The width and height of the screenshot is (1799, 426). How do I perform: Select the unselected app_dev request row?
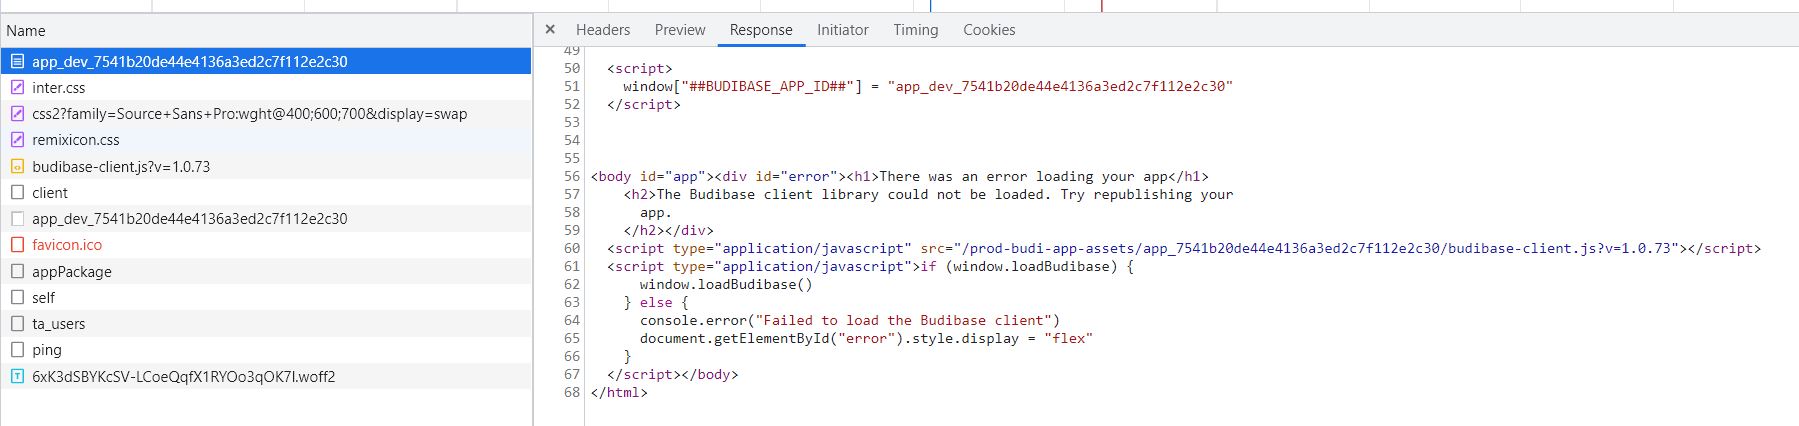point(266,218)
